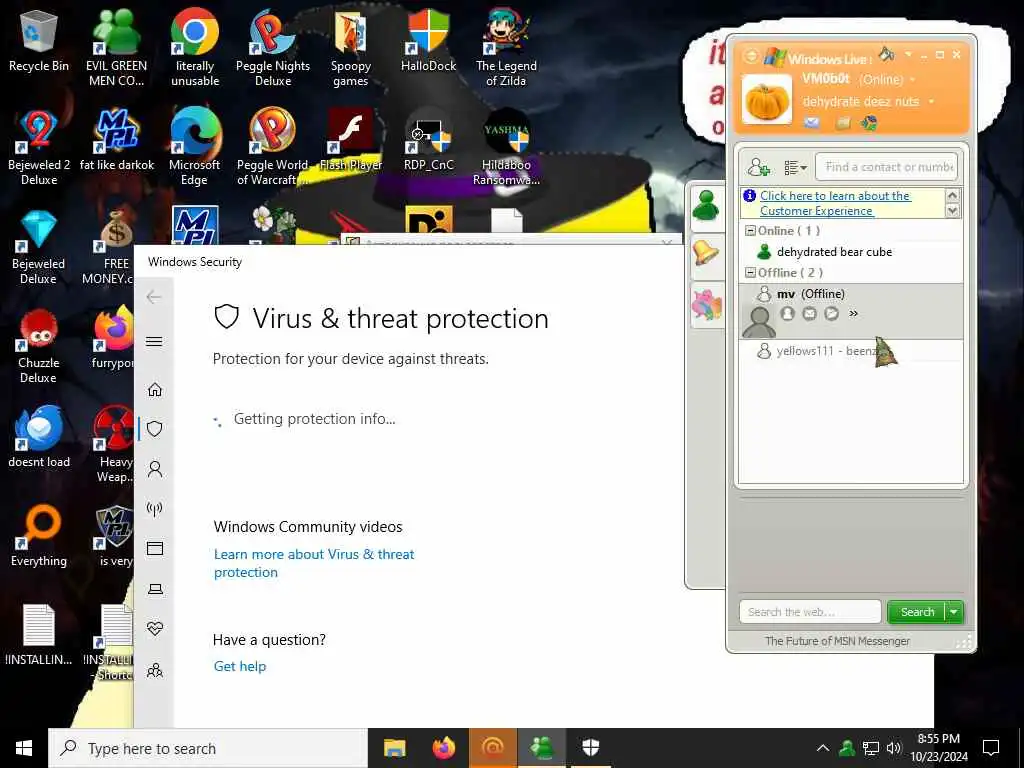
Task: Collapse the Online (1) contact group
Action: tap(750, 231)
